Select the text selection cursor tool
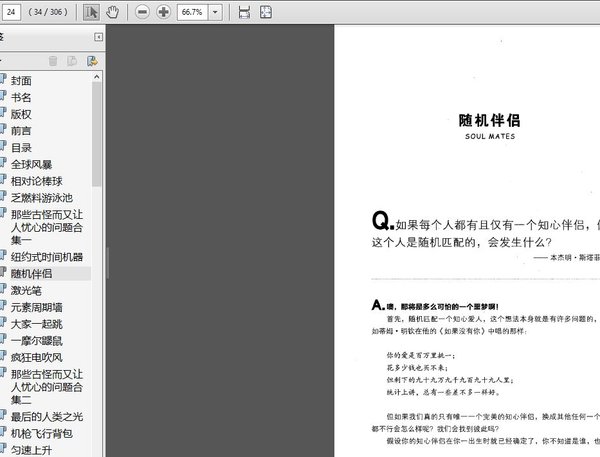Screen dimensions: 600x457 (91, 12)
